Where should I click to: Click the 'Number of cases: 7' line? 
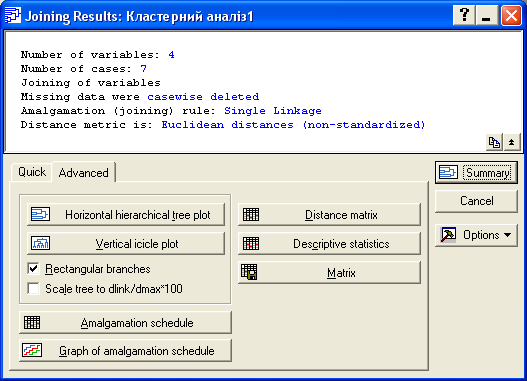[84, 69]
